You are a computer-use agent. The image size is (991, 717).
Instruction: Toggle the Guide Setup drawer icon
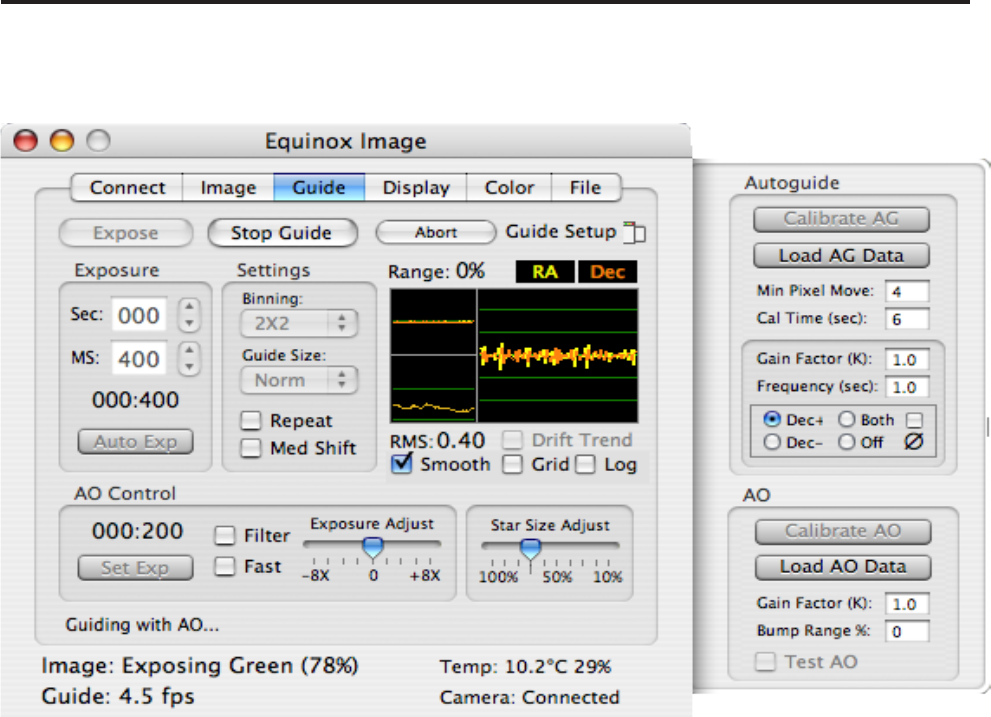pyautogui.click(x=635, y=232)
